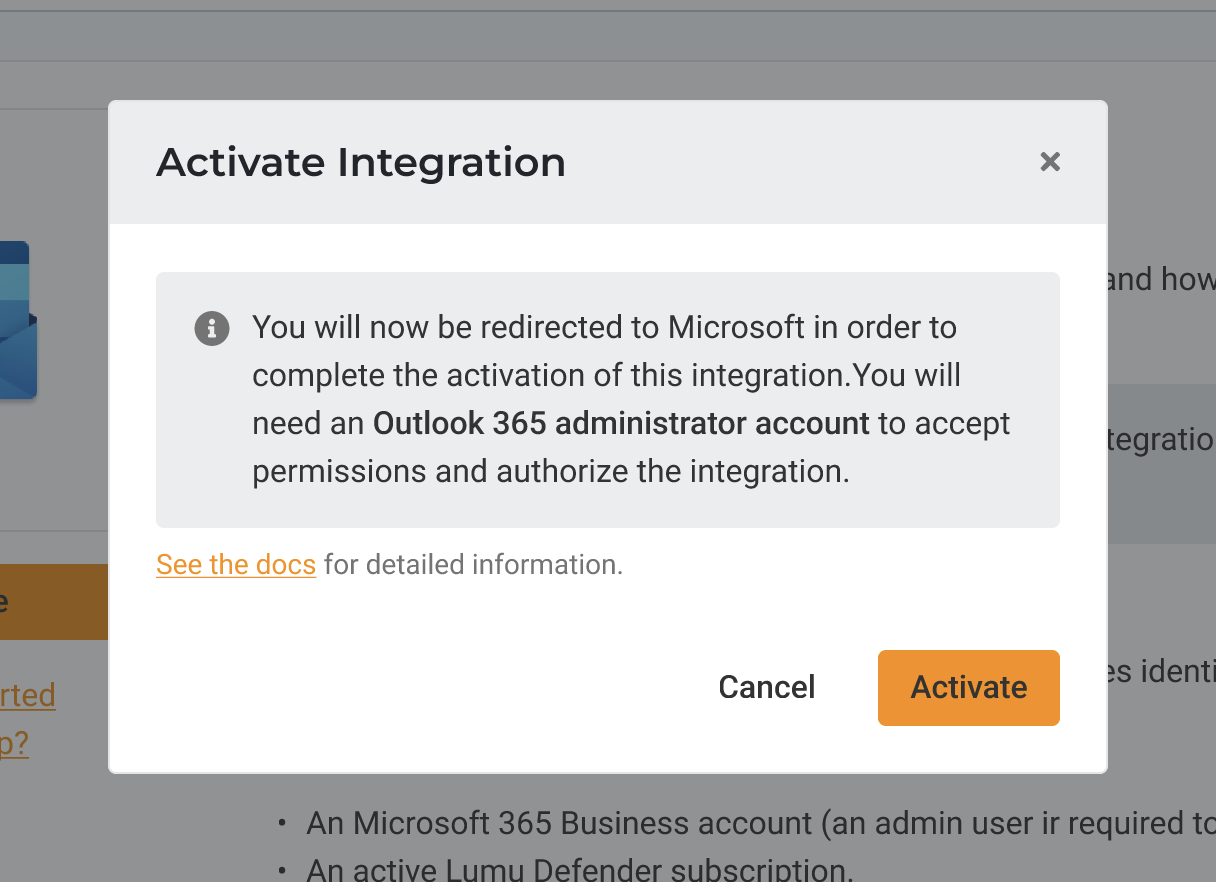This screenshot has width=1216, height=882.
Task: Click the "and how" text behind the dialog
Action: [x=1160, y=279]
